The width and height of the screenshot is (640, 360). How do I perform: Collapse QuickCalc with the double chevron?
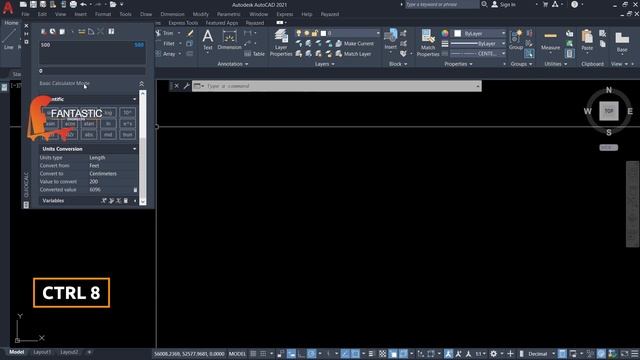[142, 84]
